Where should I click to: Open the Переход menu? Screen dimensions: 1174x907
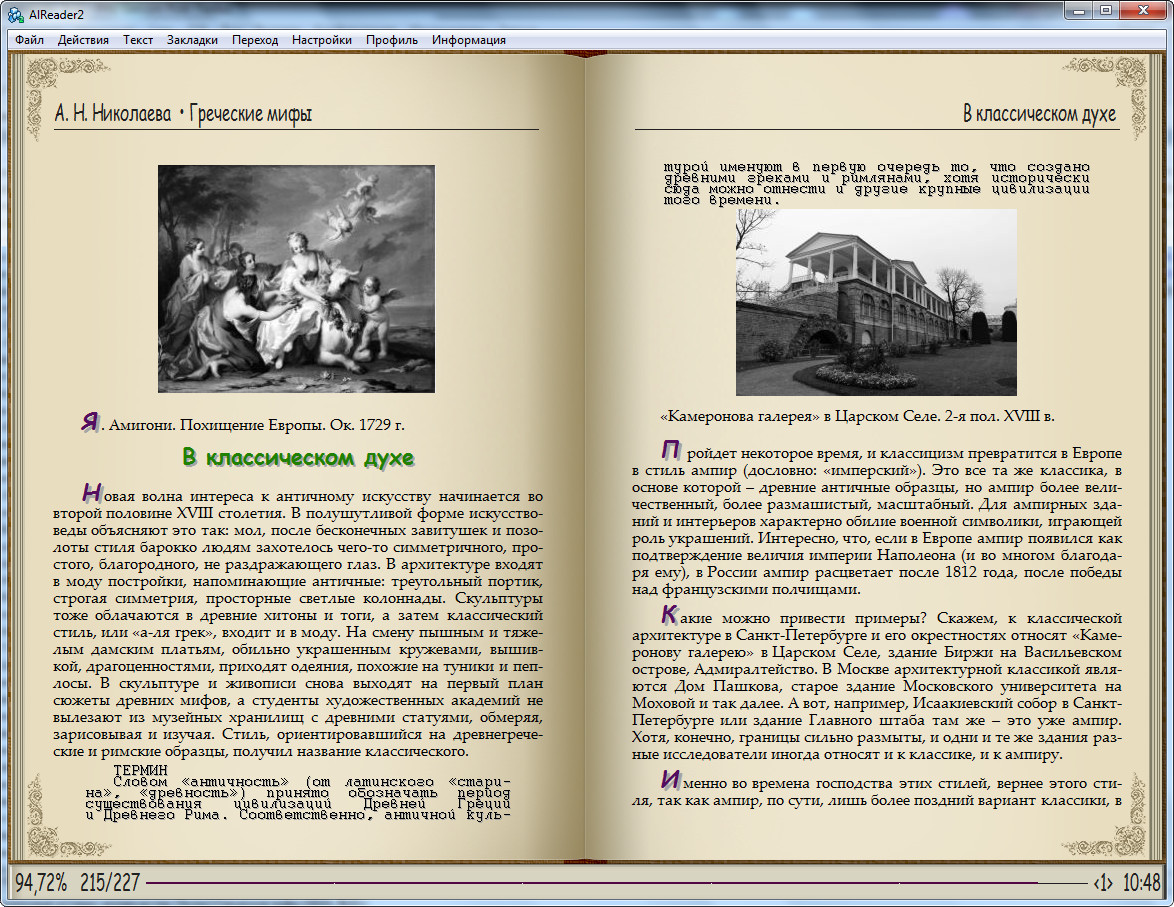click(x=255, y=40)
